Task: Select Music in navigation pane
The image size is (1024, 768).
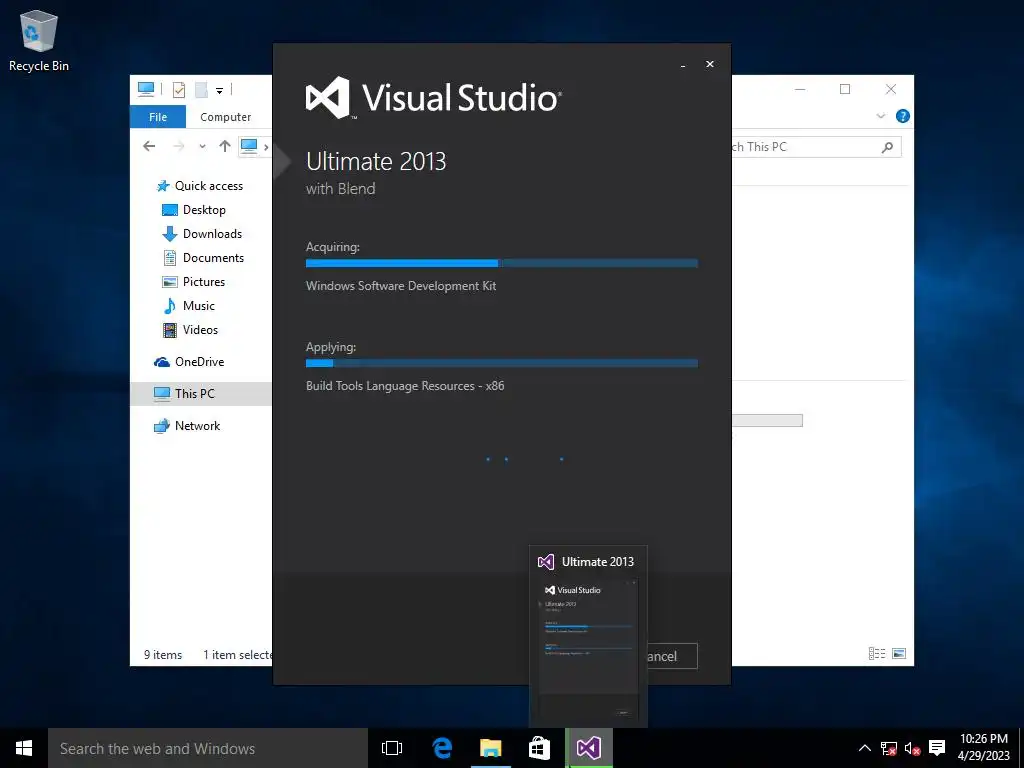Action: pos(189,306)
